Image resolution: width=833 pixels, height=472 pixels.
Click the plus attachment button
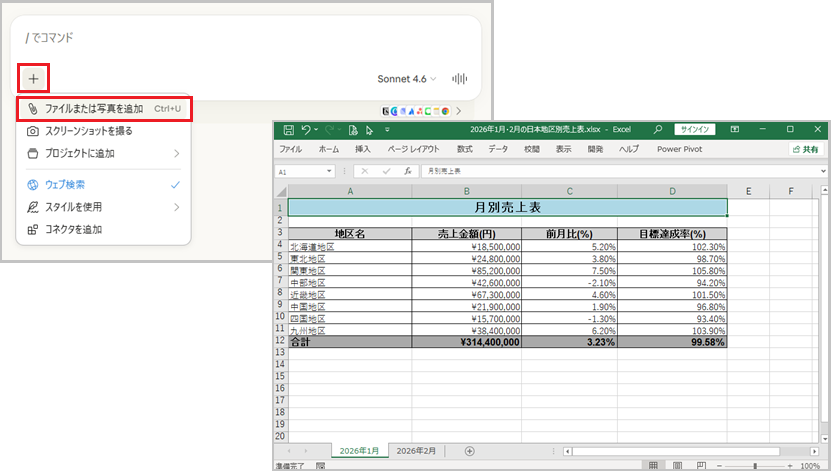(x=33, y=78)
